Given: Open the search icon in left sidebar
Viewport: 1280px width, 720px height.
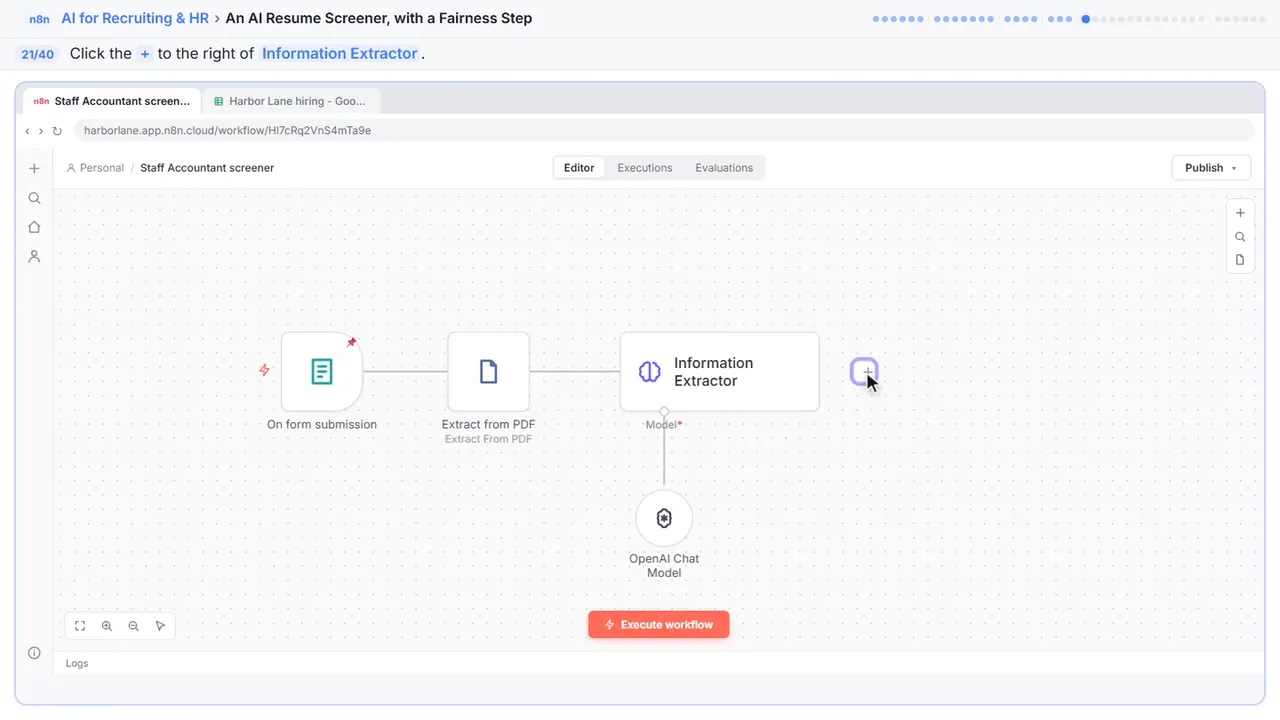Looking at the screenshot, I should click(34, 198).
